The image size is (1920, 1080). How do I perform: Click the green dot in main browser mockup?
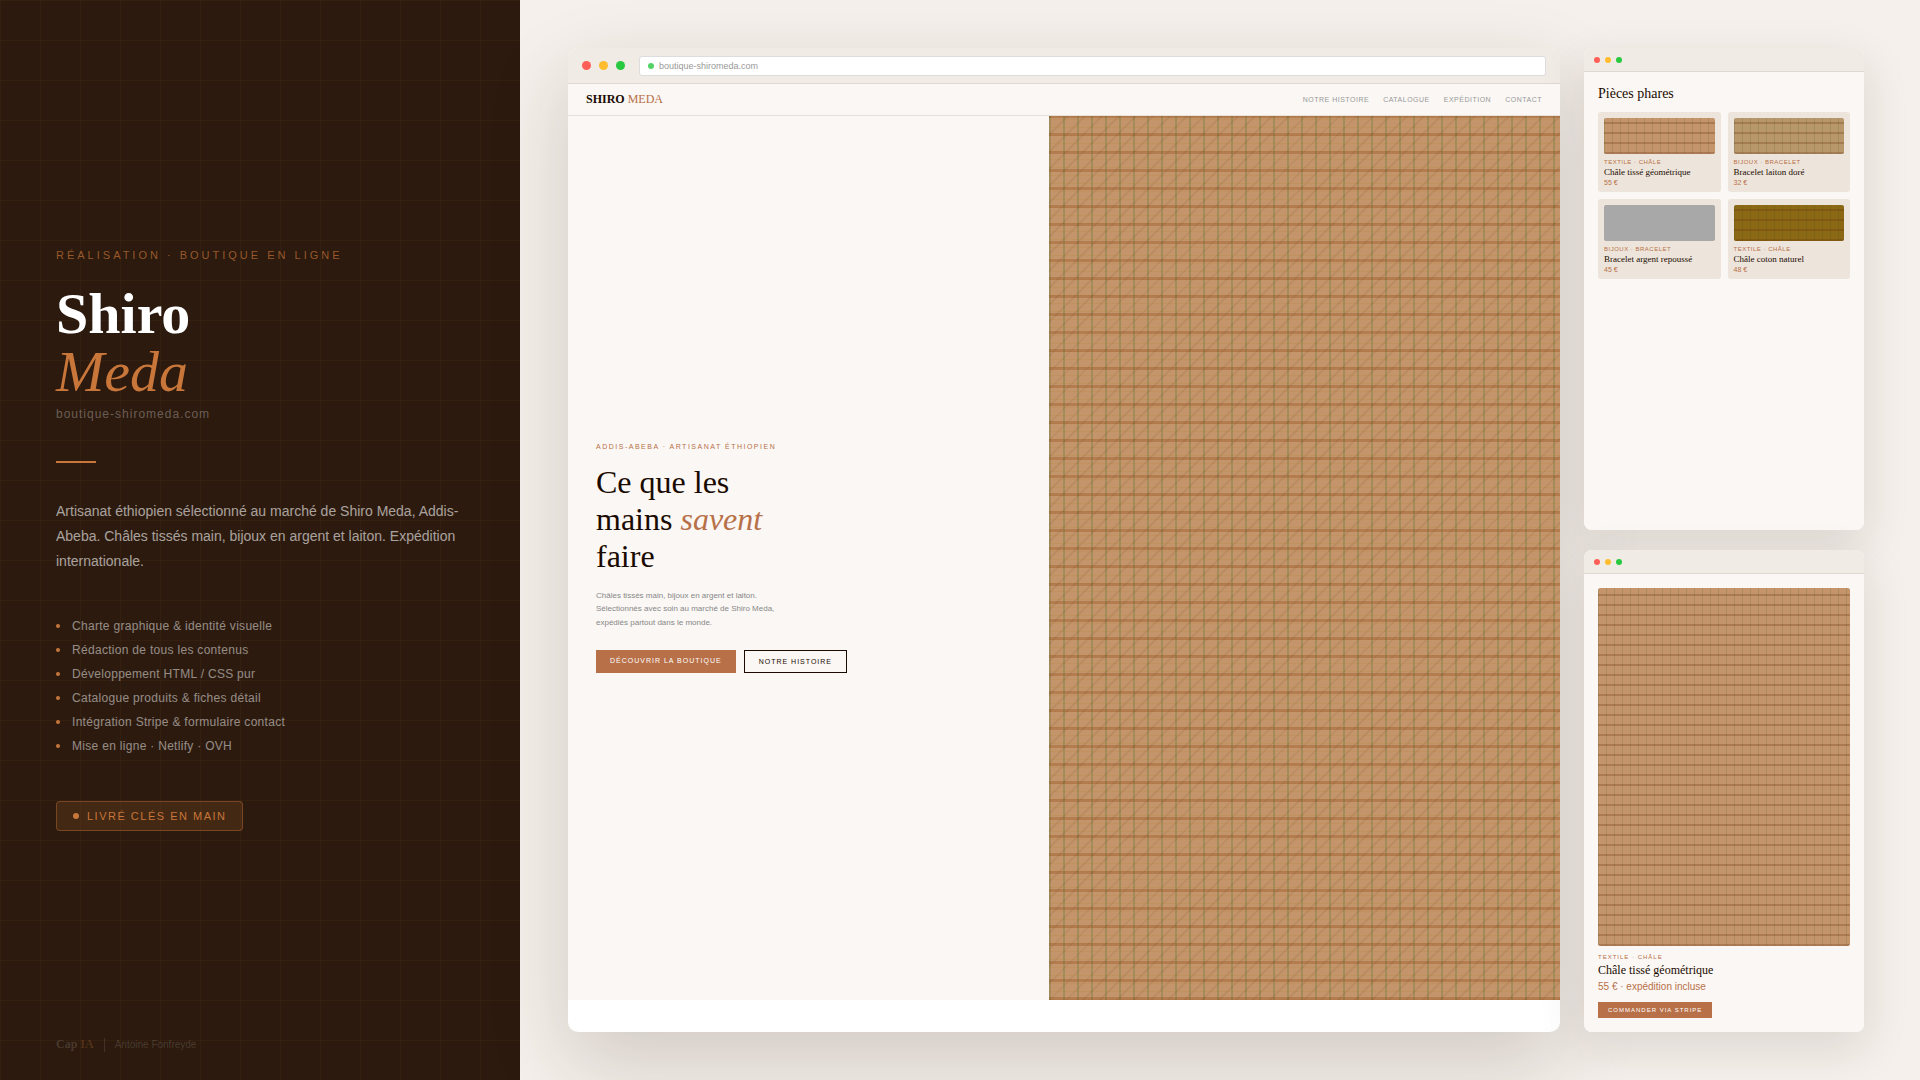pos(620,66)
